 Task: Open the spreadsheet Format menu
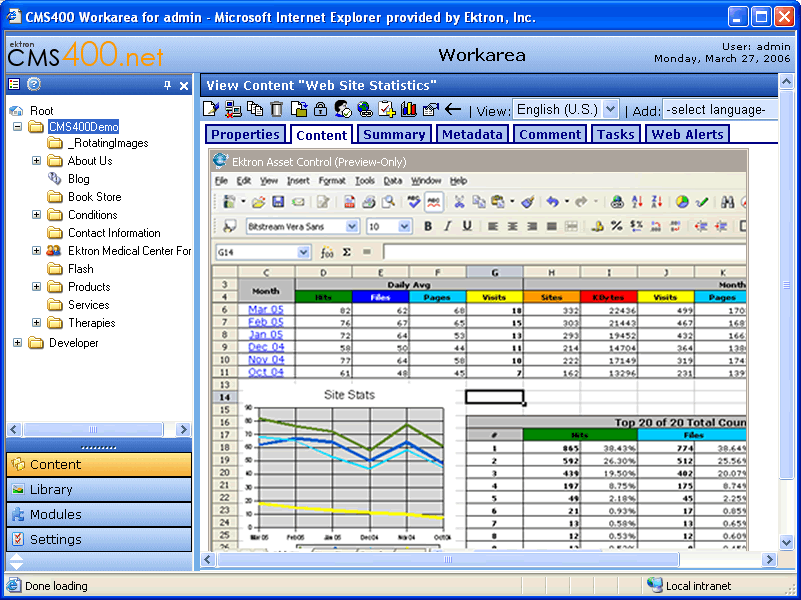tap(332, 180)
